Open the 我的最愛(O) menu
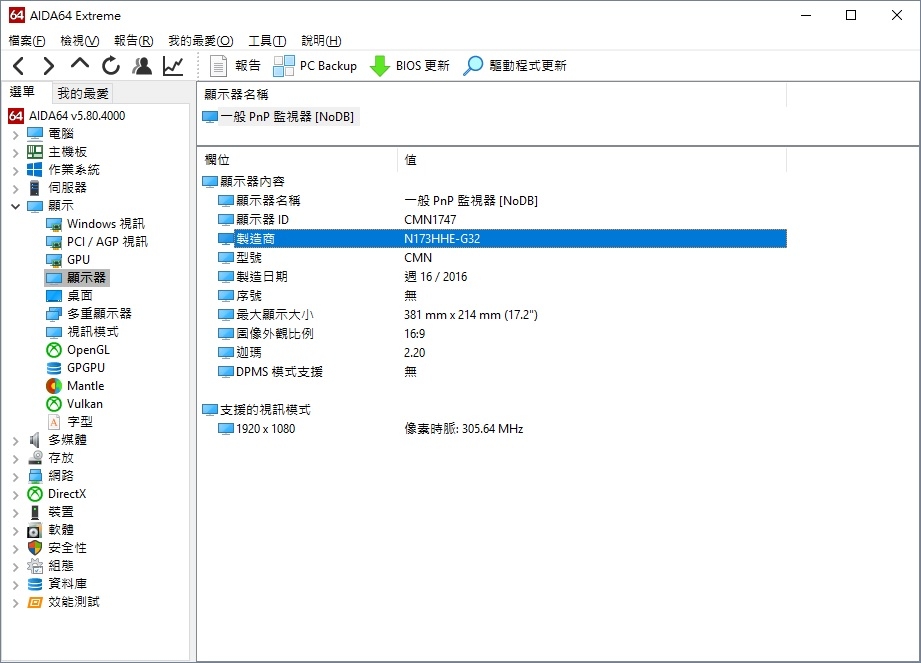This screenshot has width=921, height=663. click(201, 41)
